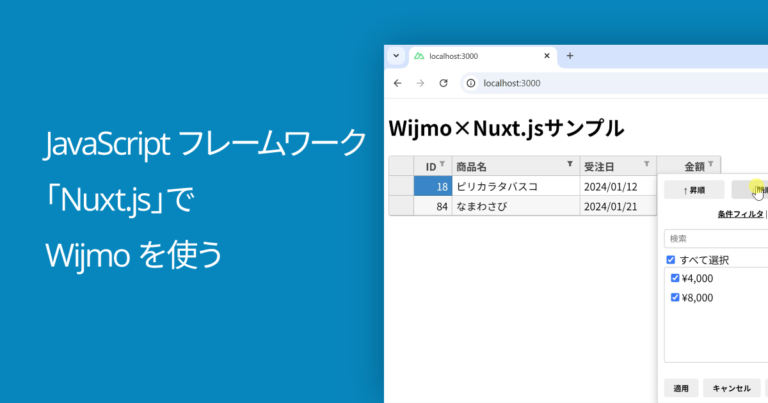Go back with the browser back arrow
The image size is (768, 403).
coord(397,83)
